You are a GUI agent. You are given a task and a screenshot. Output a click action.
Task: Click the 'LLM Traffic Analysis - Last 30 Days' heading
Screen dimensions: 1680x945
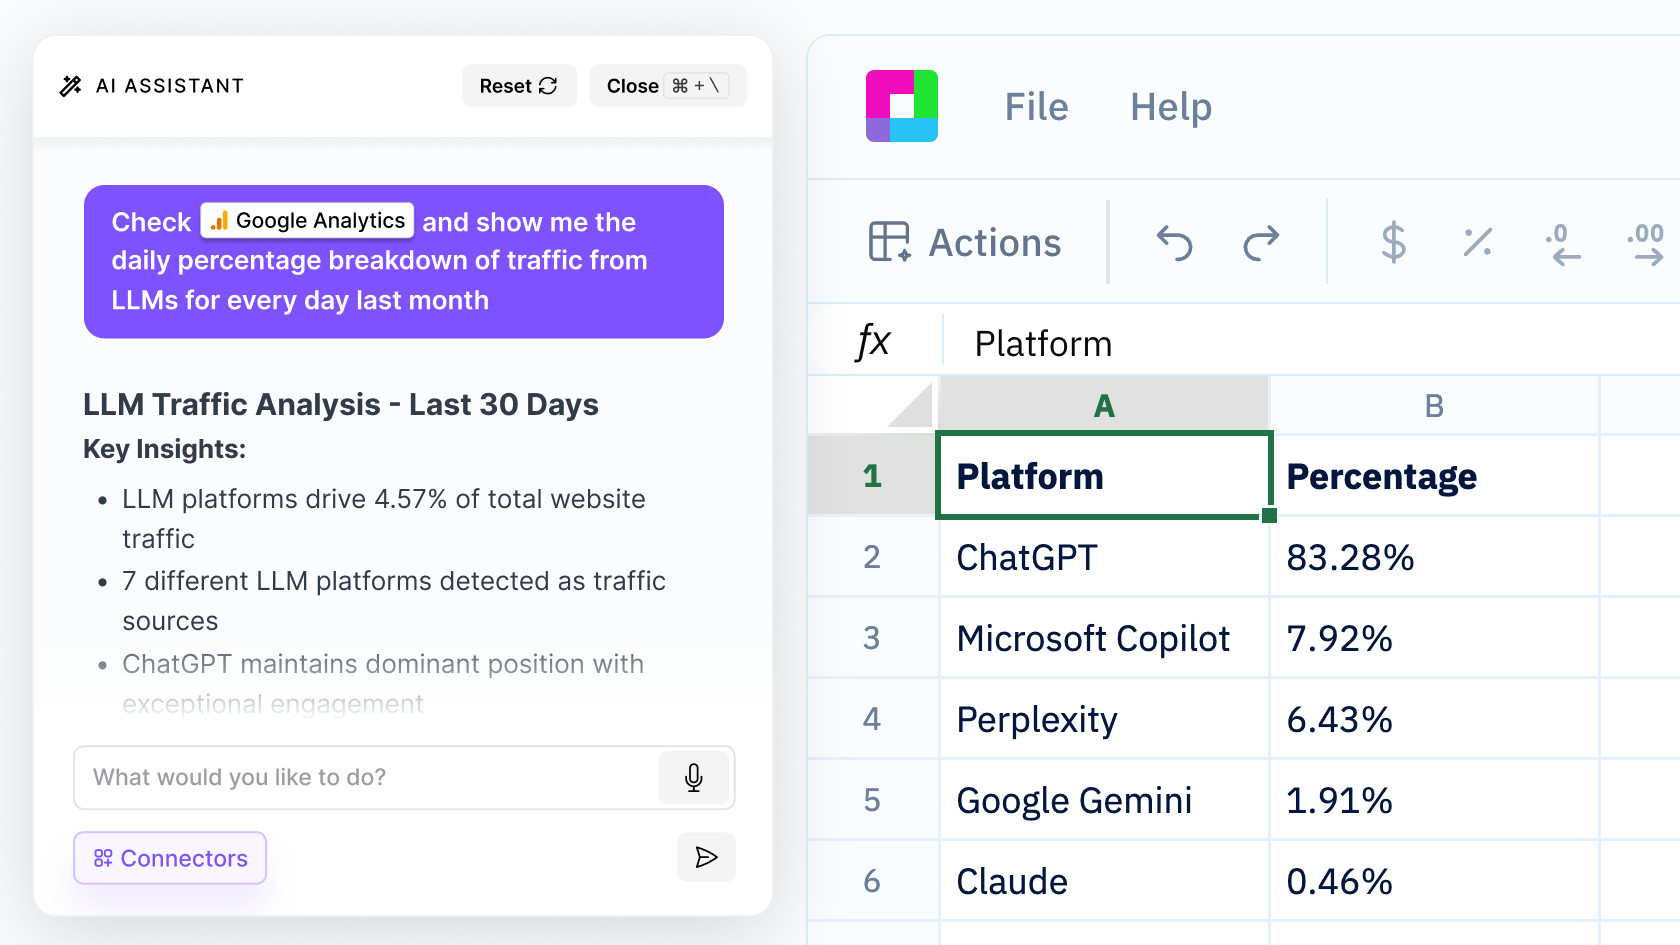coord(341,404)
